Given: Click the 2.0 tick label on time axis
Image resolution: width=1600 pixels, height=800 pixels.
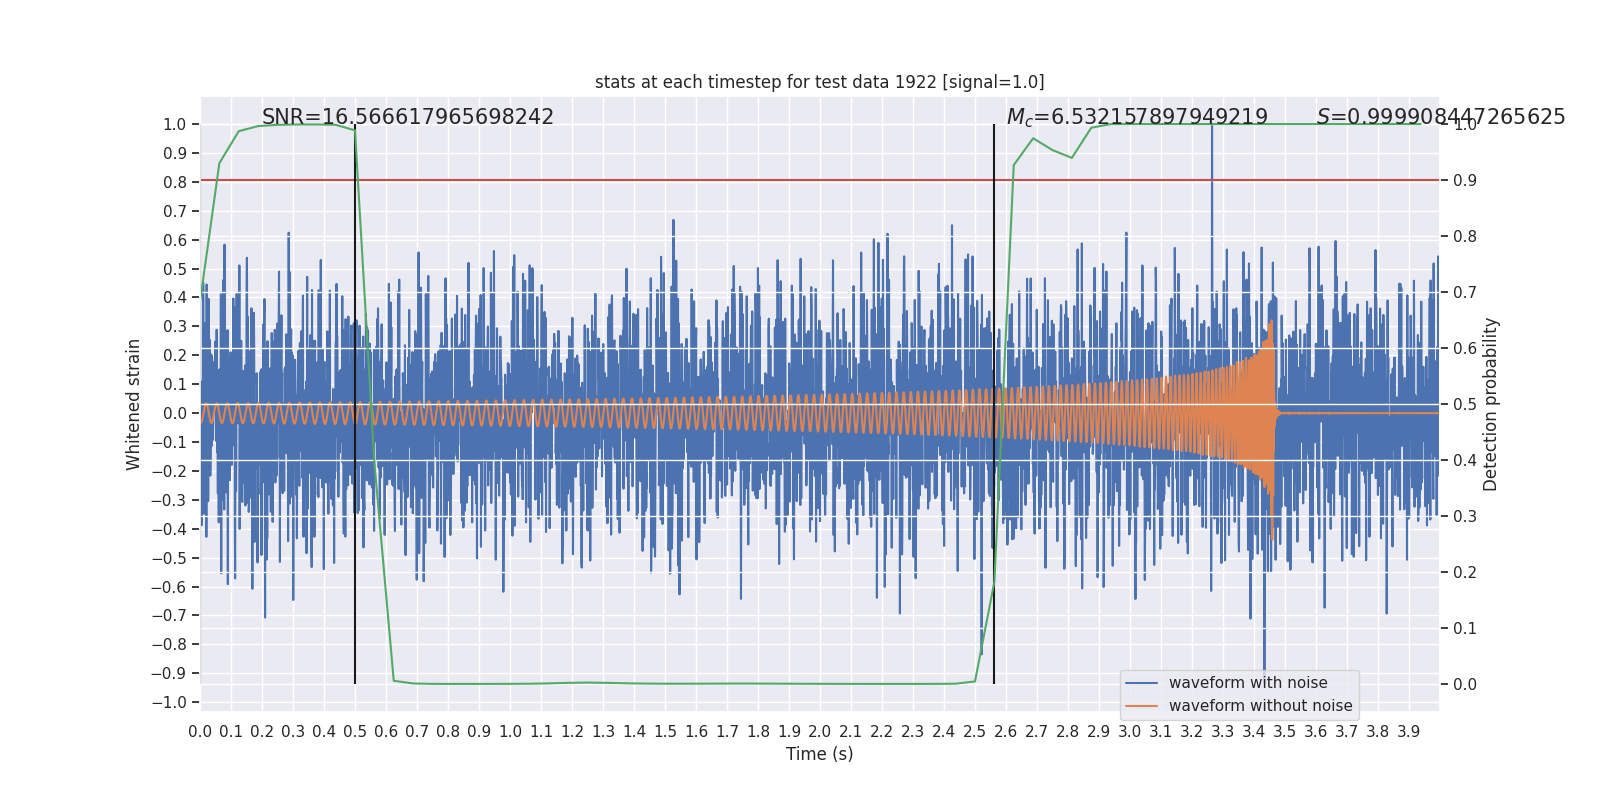Looking at the screenshot, I should [x=819, y=732].
